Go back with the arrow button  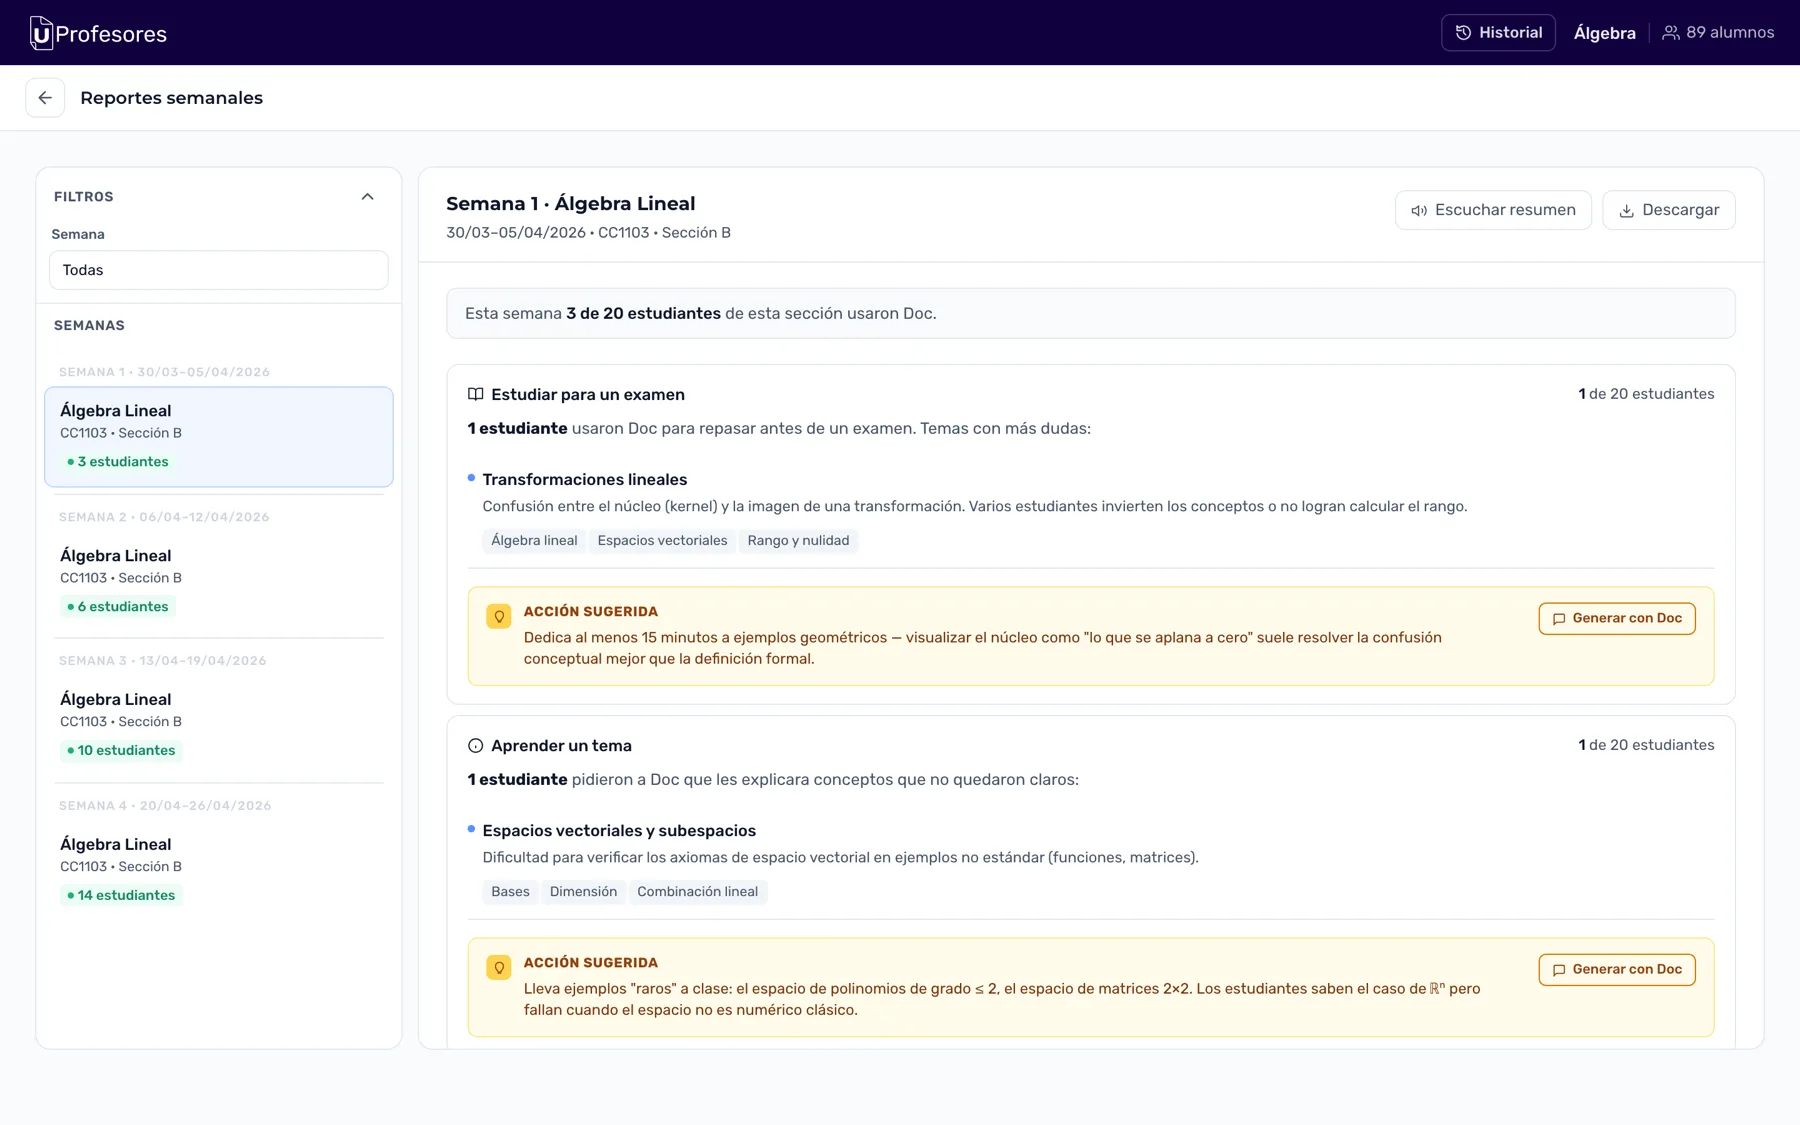[45, 98]
